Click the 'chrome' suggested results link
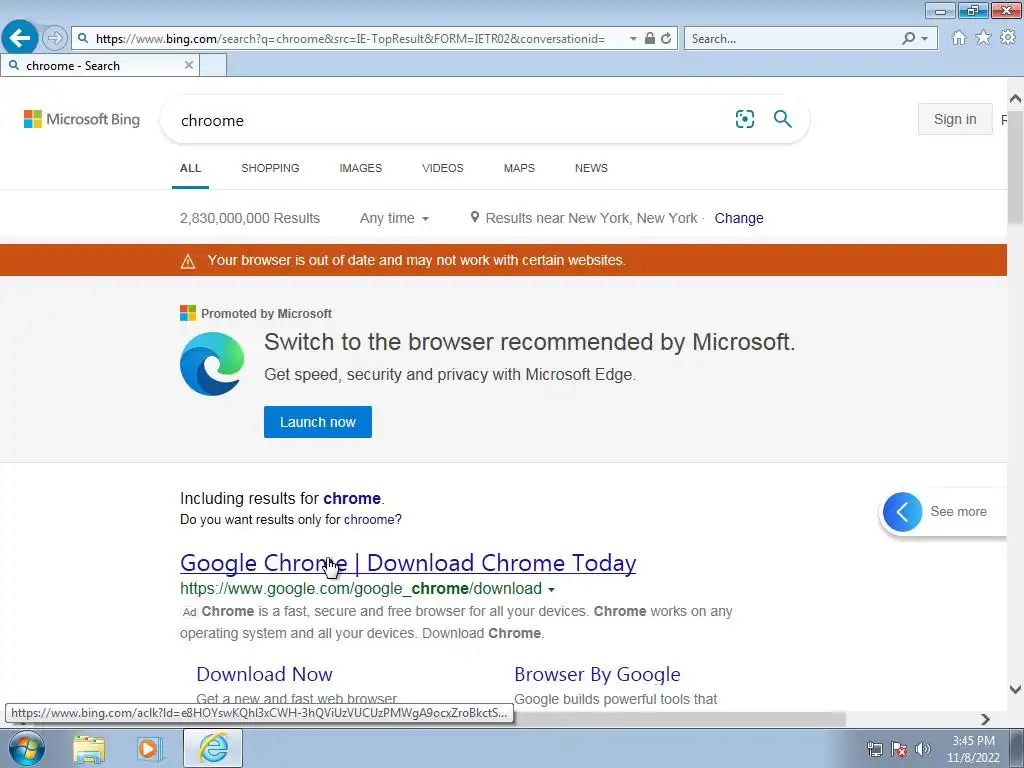 click(351, 498)
